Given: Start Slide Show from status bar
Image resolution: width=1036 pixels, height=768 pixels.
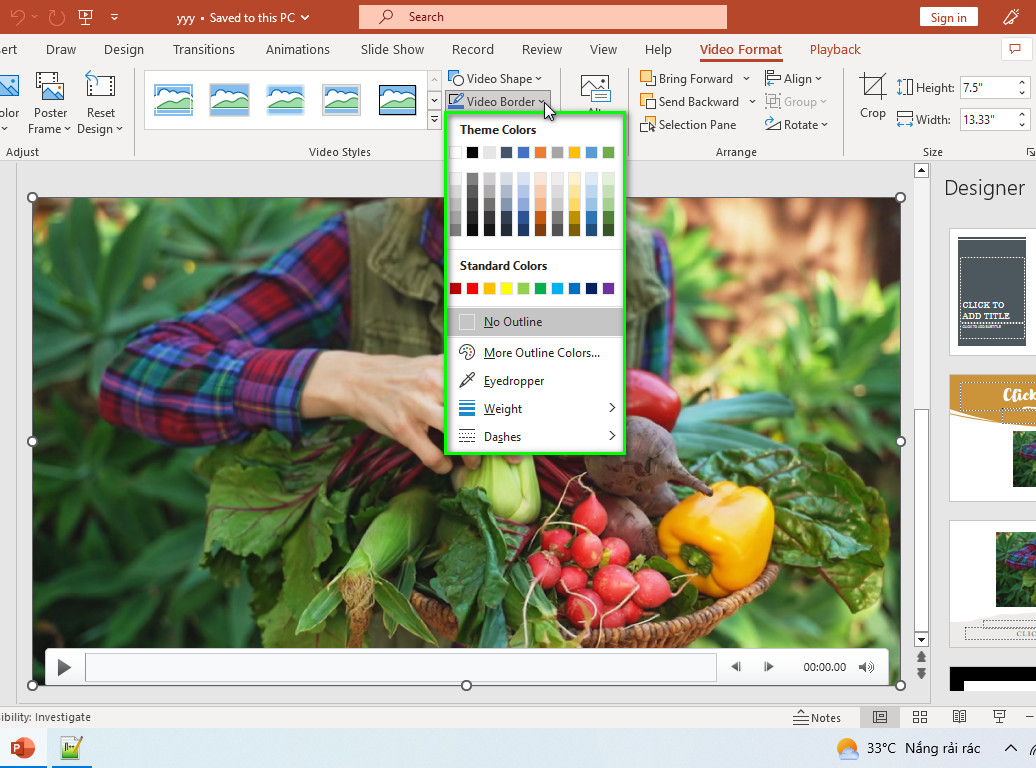Looking at the screenshot, I should tap(999, 717).
